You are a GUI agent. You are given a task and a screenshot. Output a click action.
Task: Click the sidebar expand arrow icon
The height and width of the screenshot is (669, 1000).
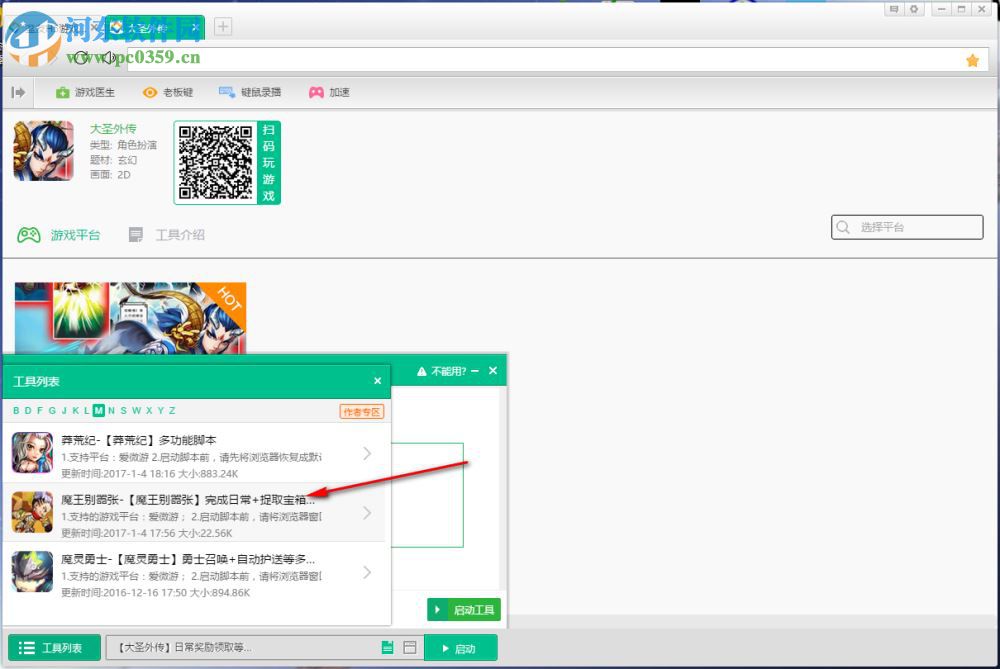coord(18,91)
